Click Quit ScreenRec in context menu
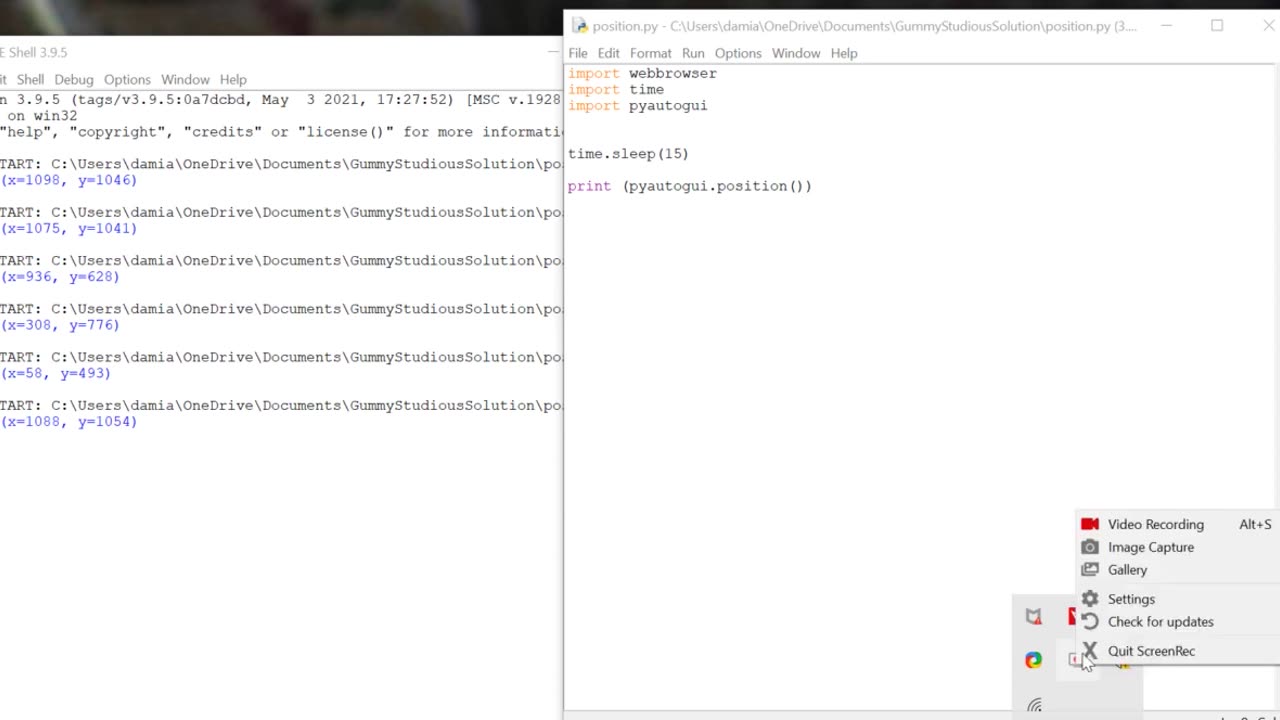The height and width of the screenshot is (720, 1280). click(x=1151, y=651)
